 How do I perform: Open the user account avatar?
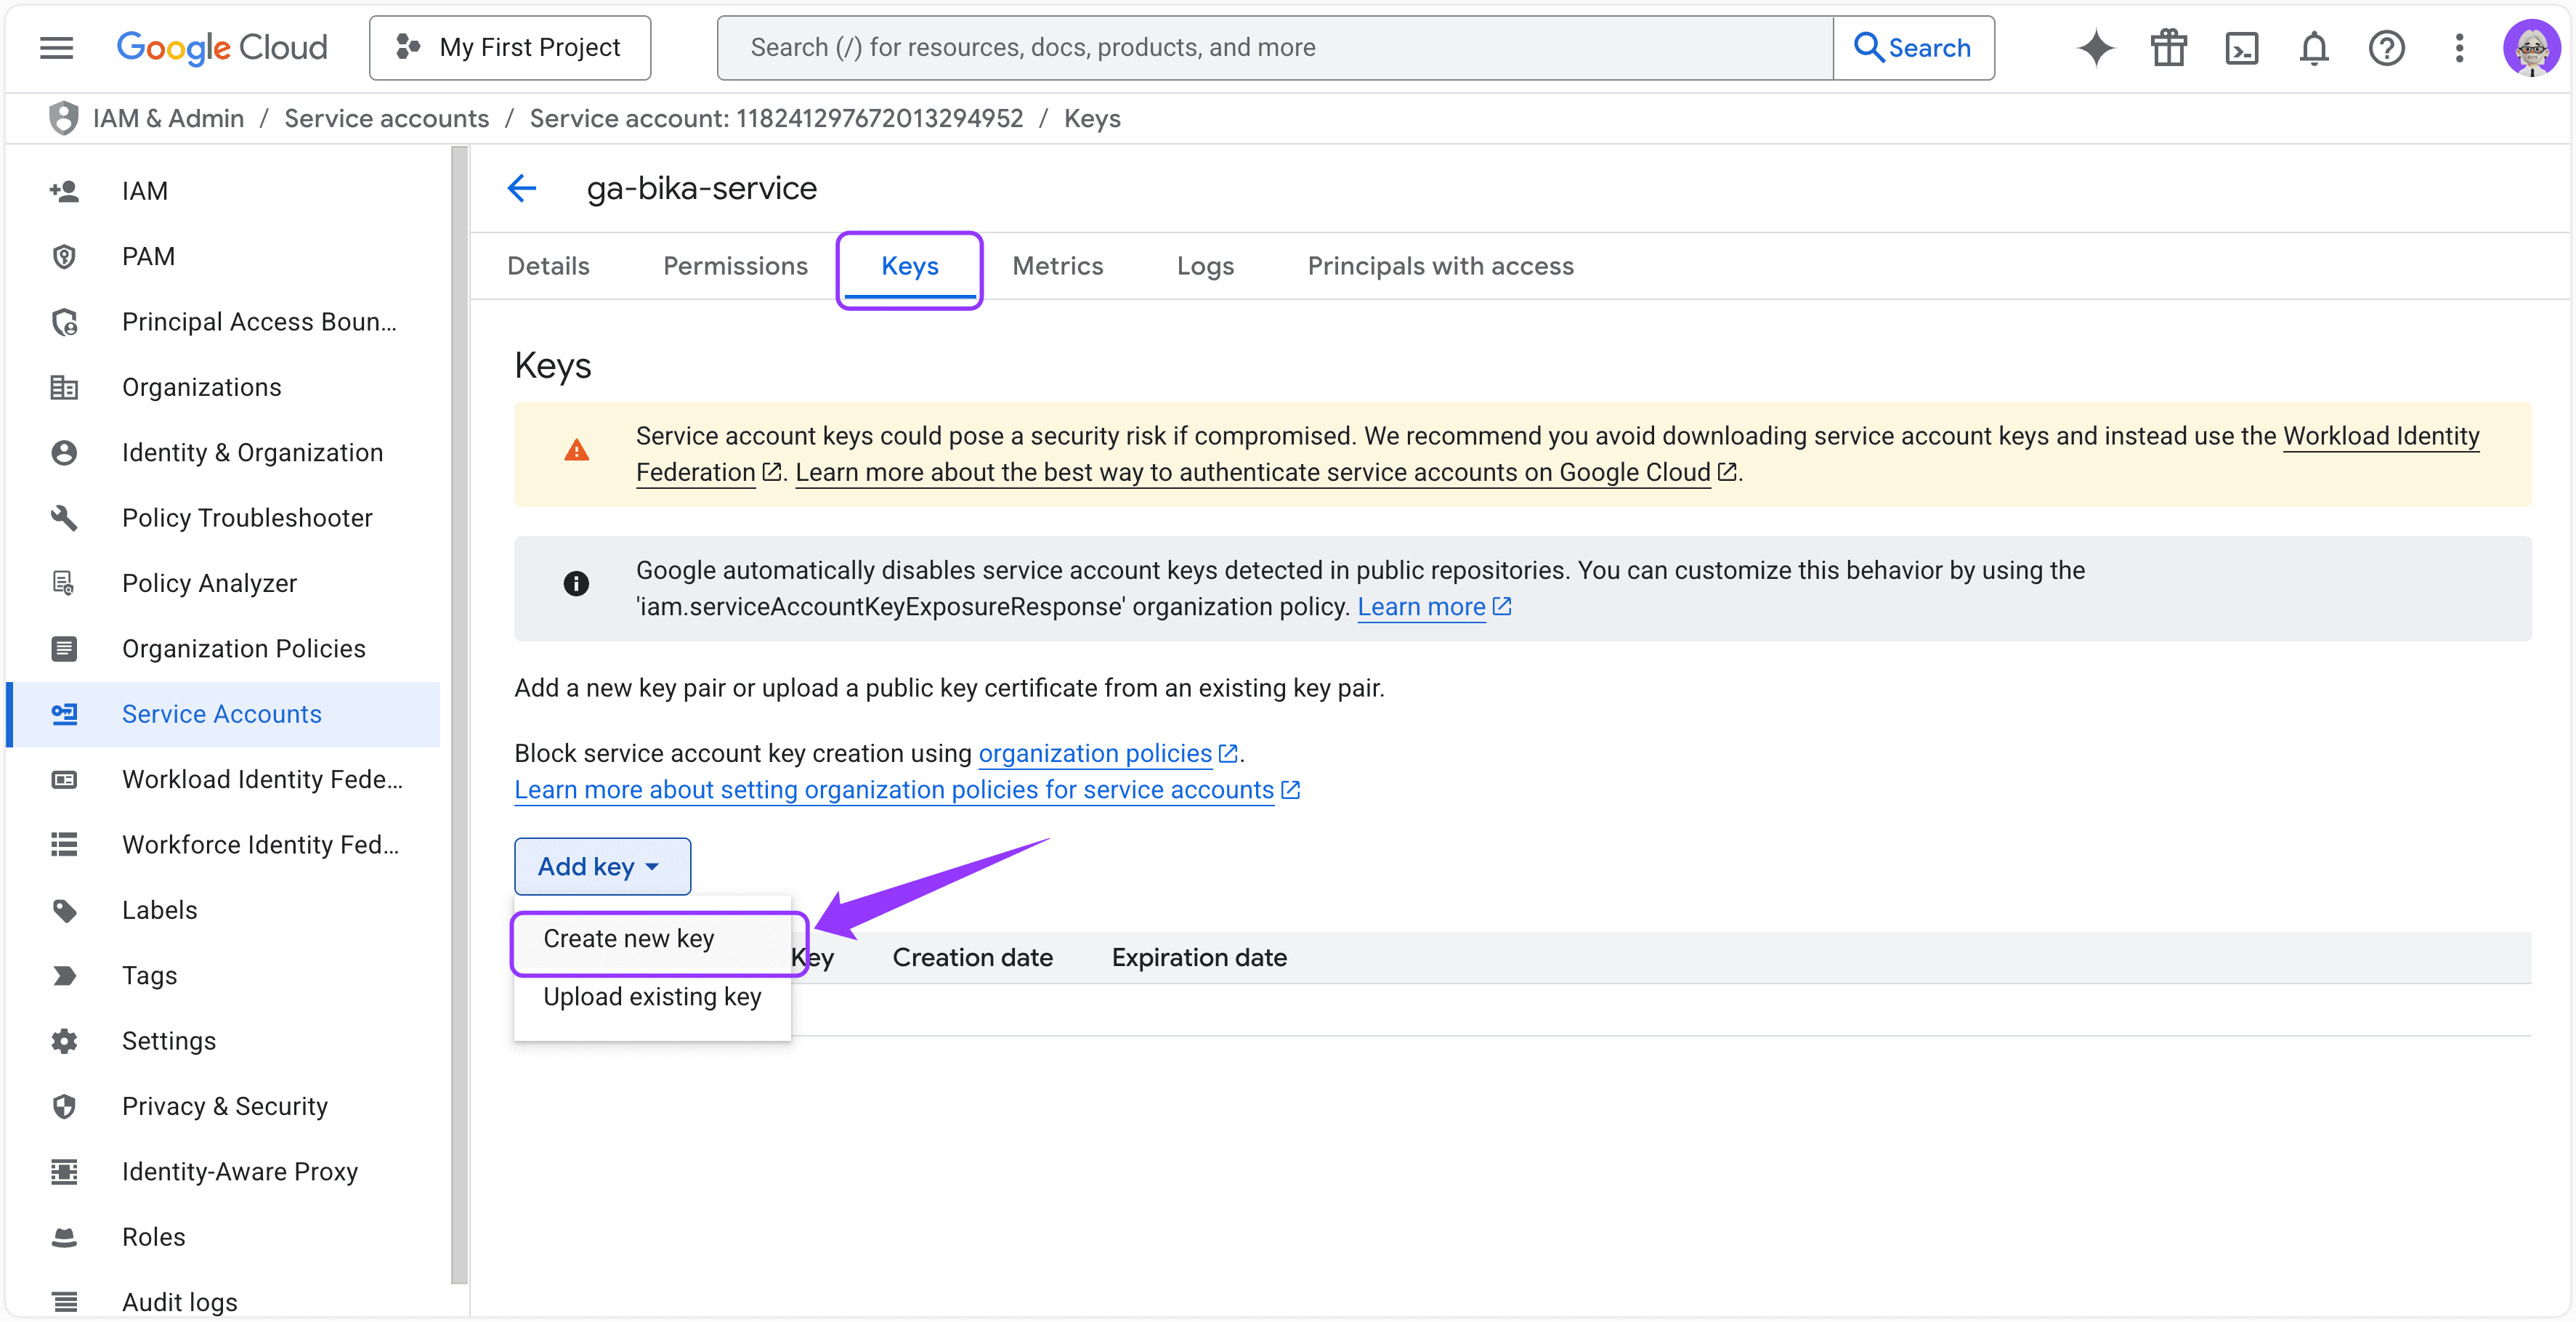click(x=2531, y=47)
